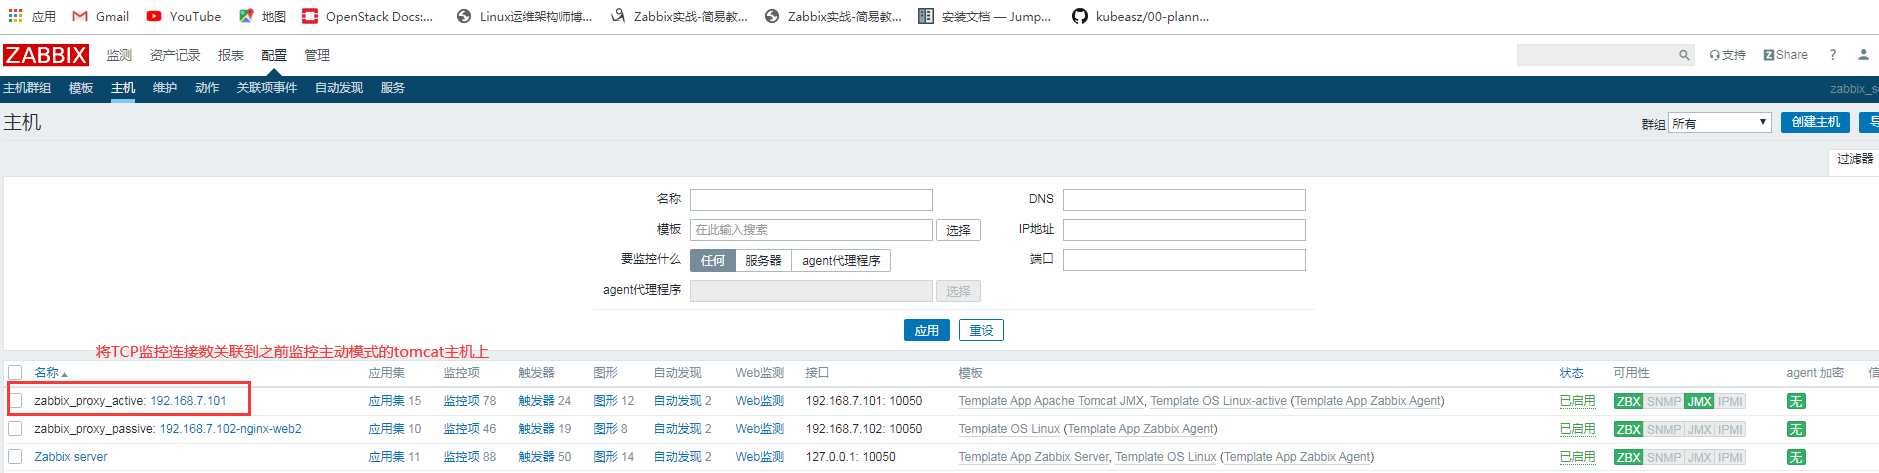
Task: Click the 创建主机 button
Action: click(1815, 122)
